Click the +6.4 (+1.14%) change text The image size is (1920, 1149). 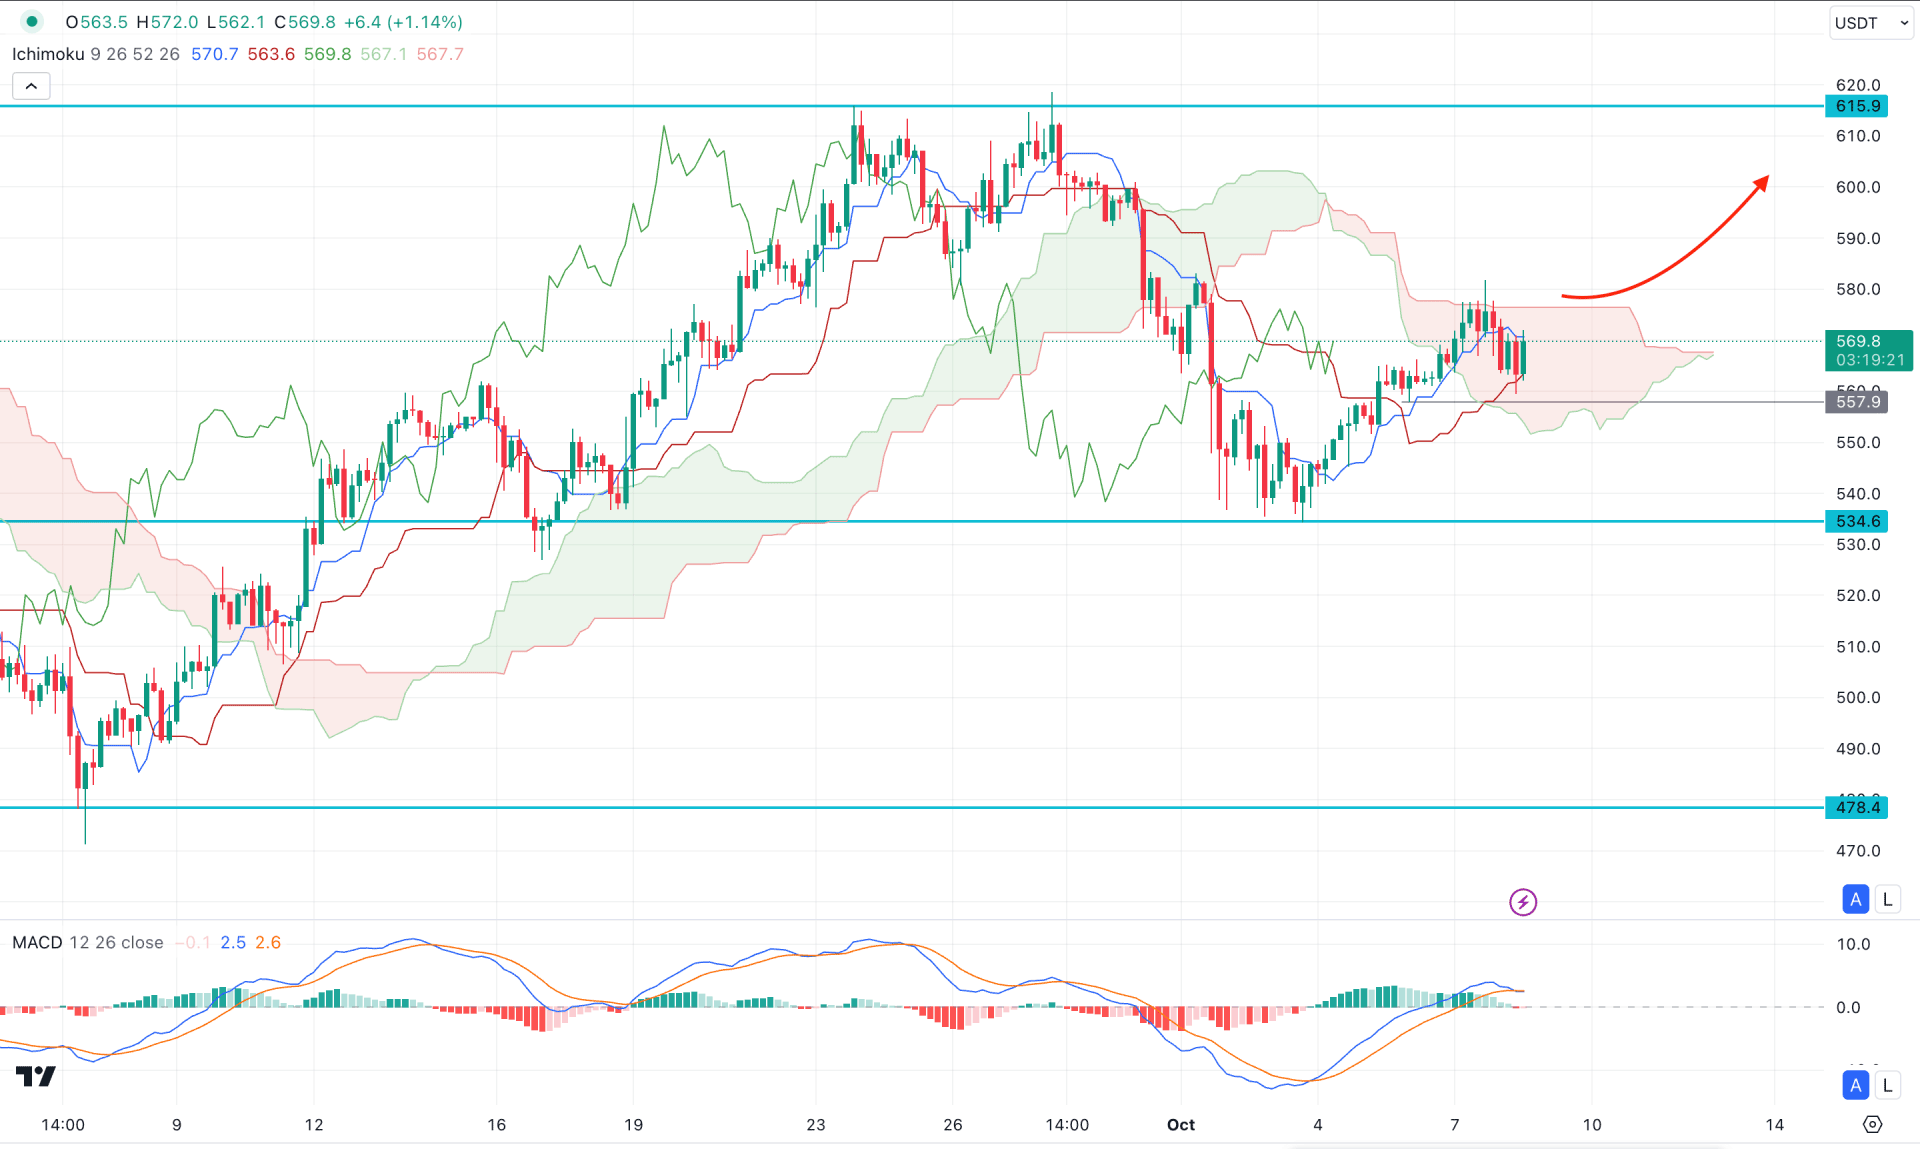403,22
